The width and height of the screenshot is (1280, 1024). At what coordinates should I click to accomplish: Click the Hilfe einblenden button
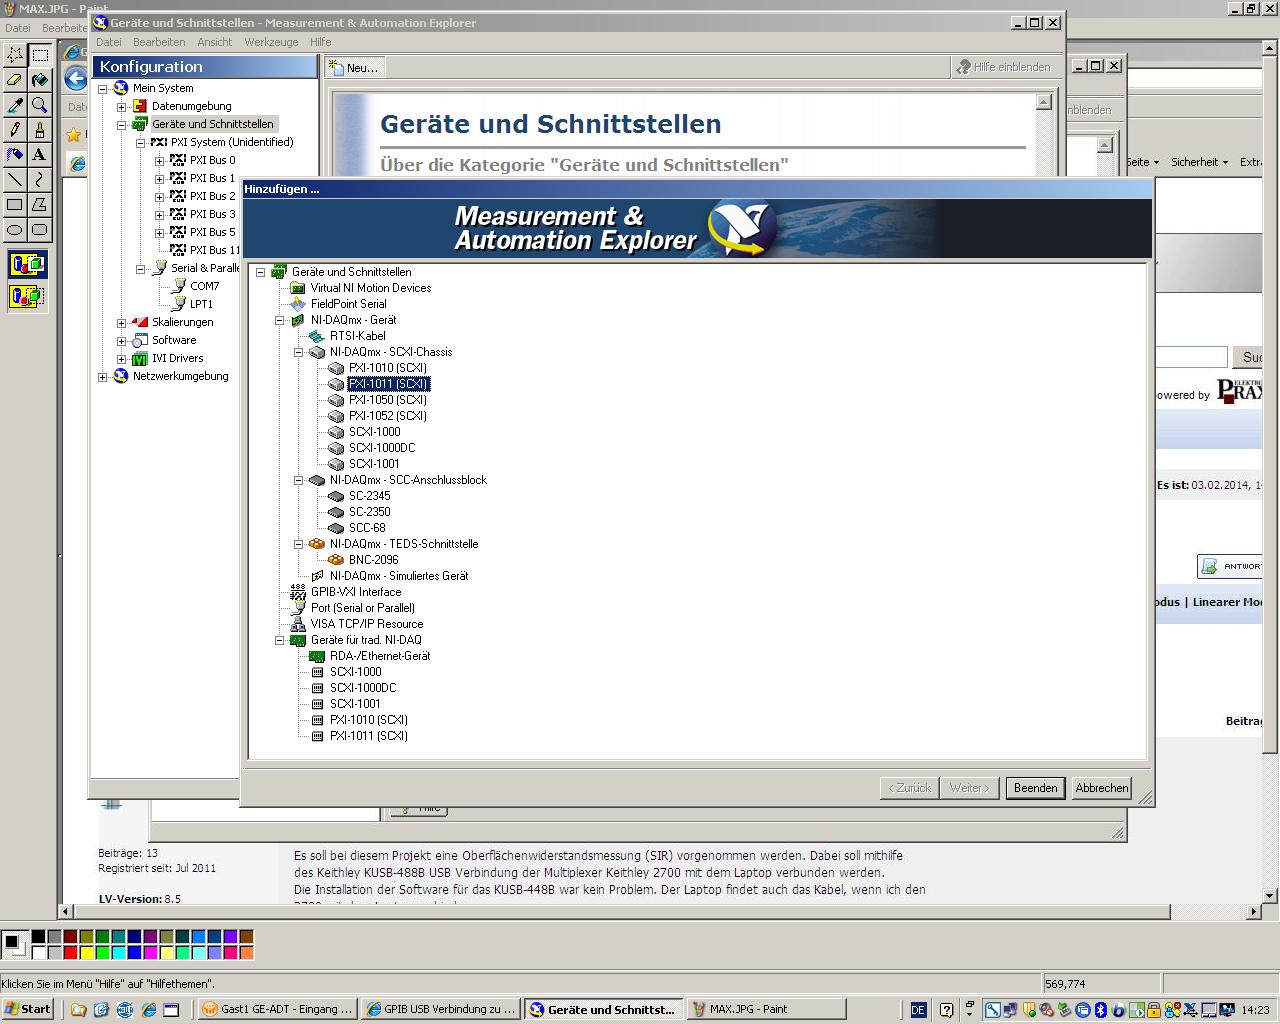[1003, 67]
